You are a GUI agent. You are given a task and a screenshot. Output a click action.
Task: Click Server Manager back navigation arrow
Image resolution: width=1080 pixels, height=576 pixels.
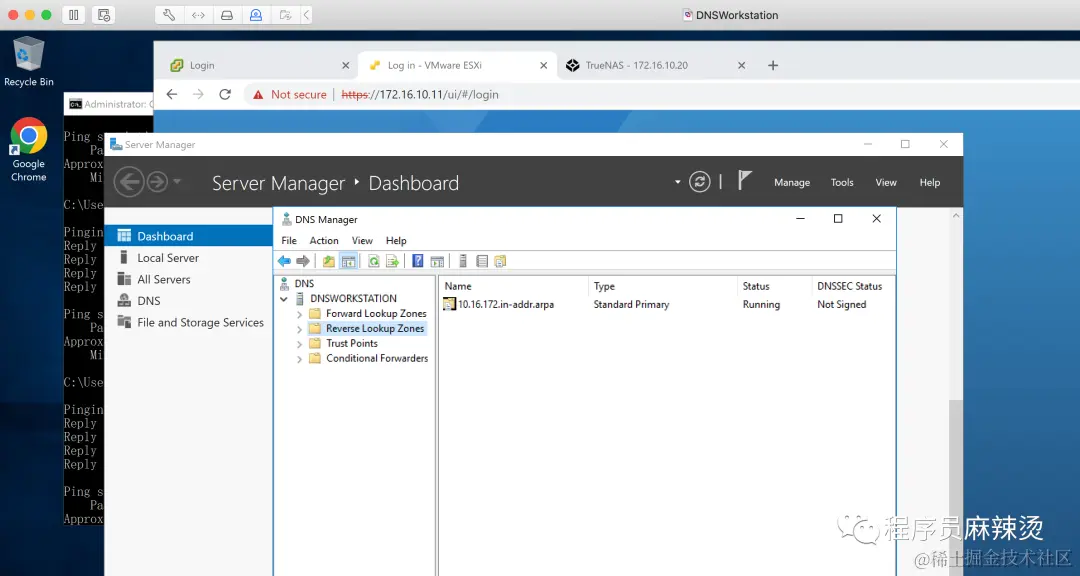coord(129,182)
